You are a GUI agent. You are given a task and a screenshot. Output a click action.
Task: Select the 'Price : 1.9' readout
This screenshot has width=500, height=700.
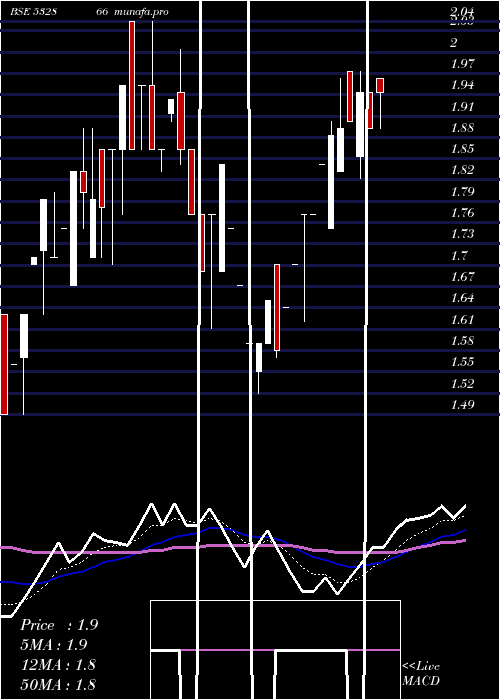59,625
